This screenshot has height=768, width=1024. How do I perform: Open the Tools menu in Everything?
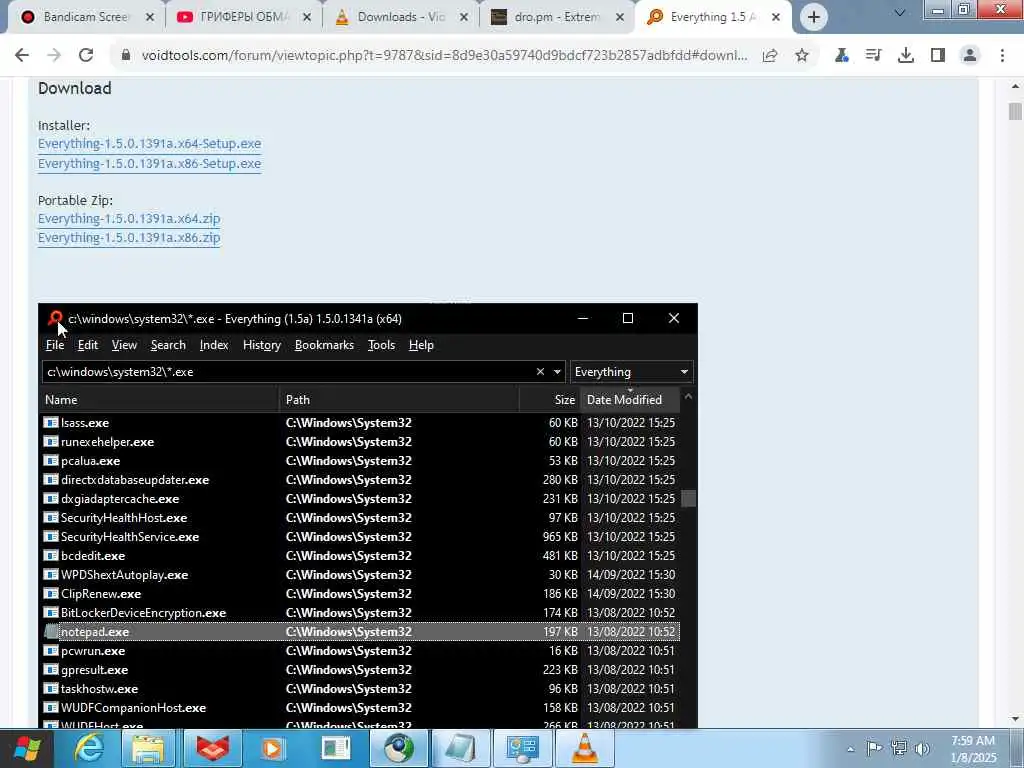(381, 345)
